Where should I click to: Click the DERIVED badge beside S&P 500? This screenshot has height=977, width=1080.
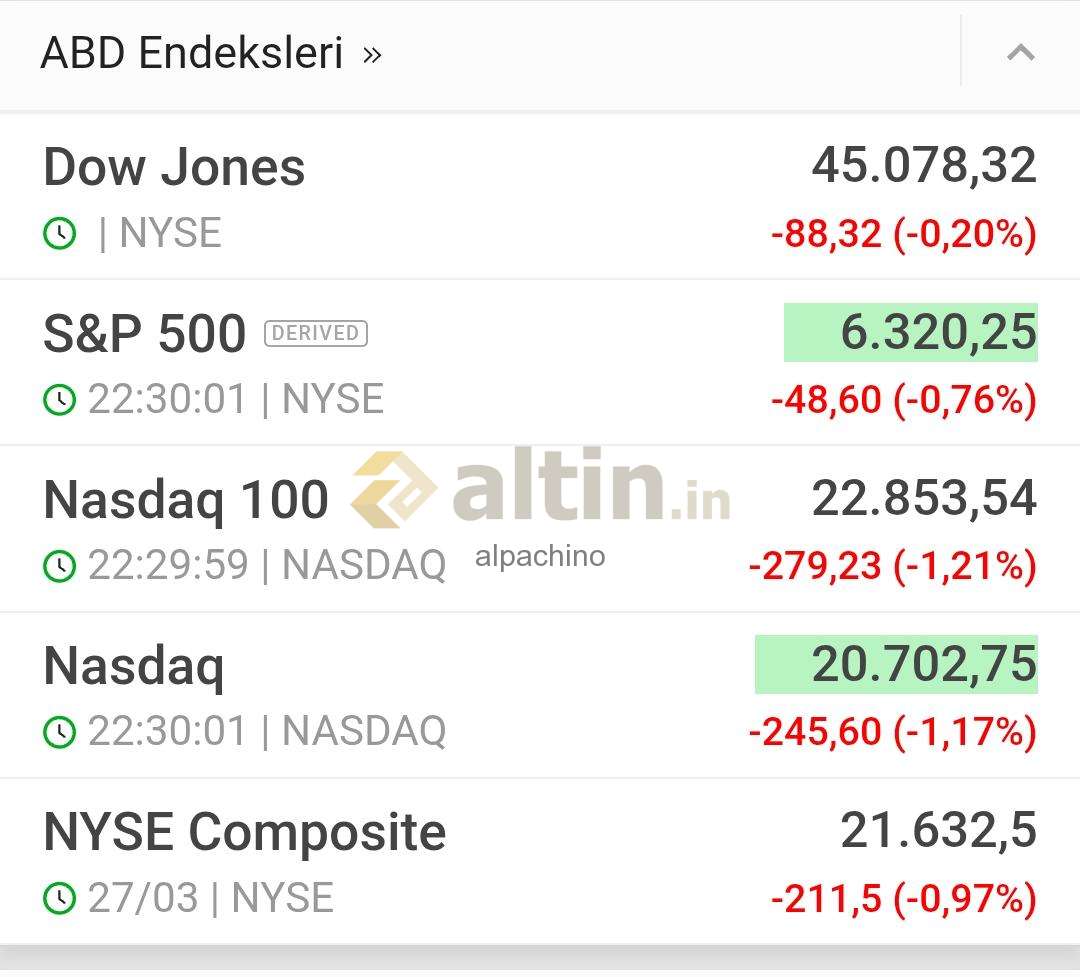click(316, 333)
